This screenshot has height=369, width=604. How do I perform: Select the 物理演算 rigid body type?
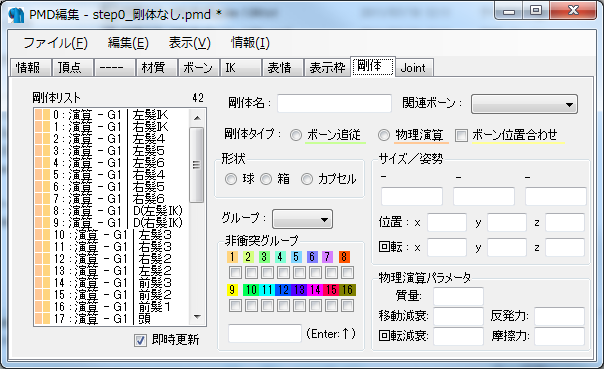(x=384, y=135)
